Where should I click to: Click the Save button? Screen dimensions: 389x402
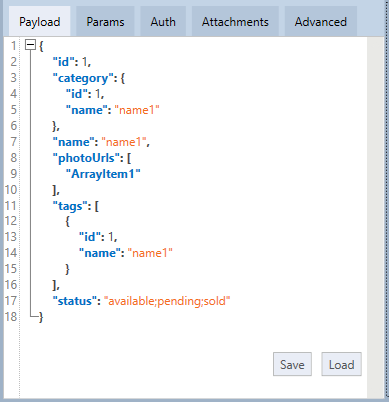point(292,364)
